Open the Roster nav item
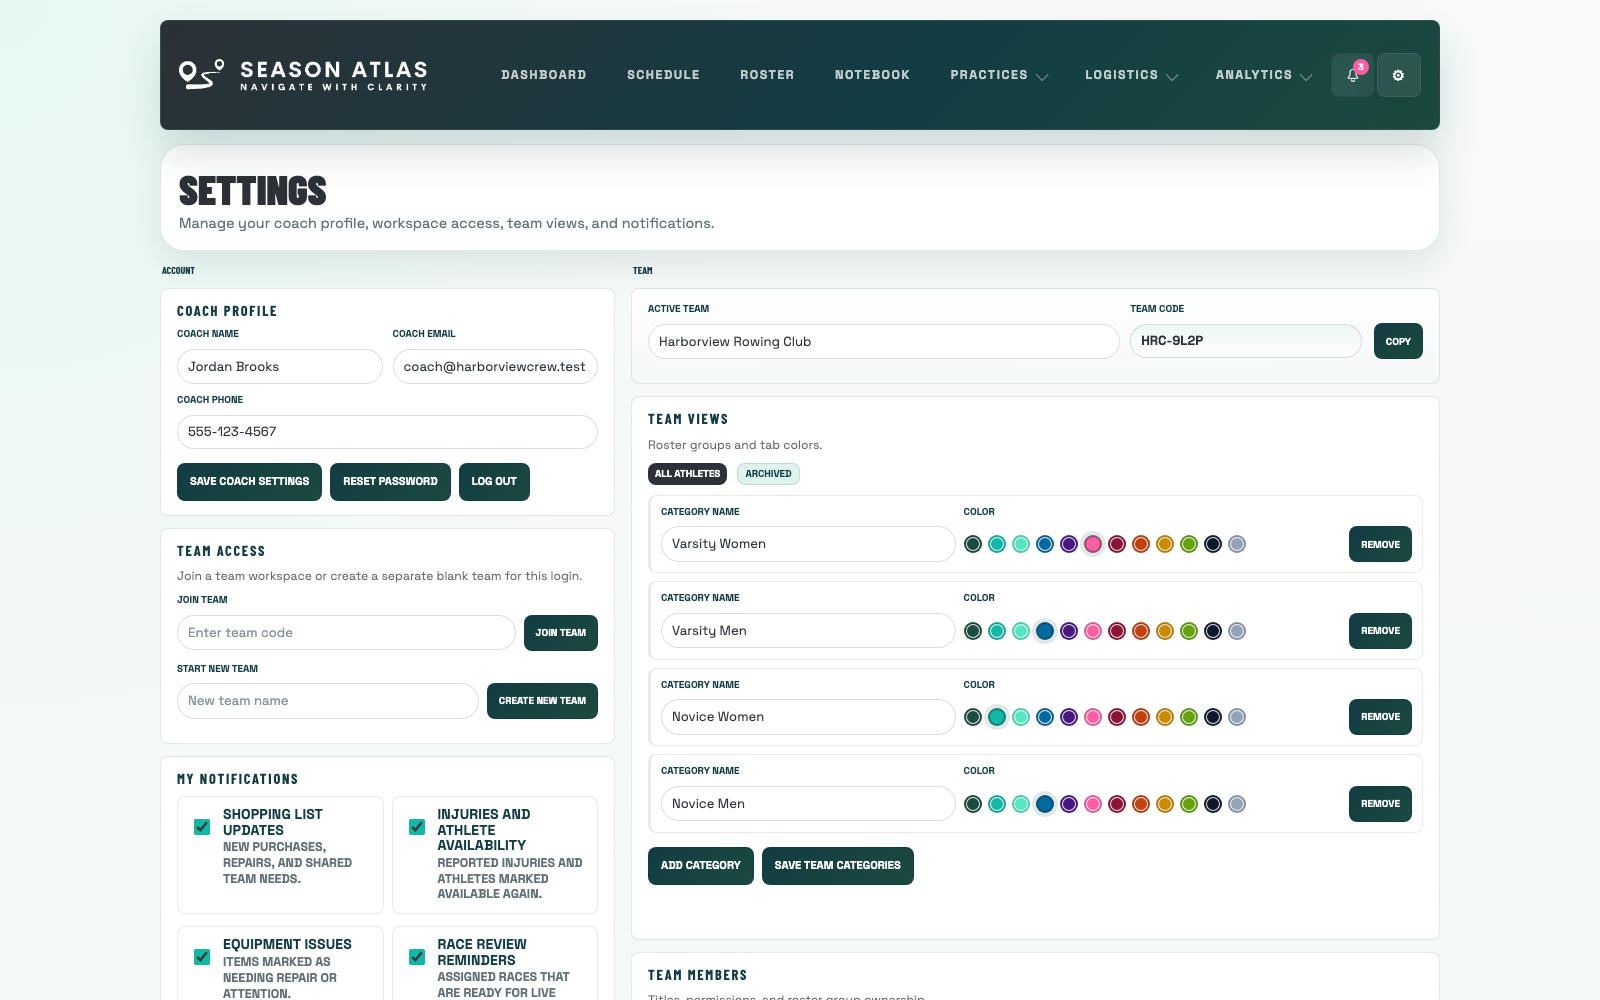Viewport: 1600px width, 1000px height. 767,75
